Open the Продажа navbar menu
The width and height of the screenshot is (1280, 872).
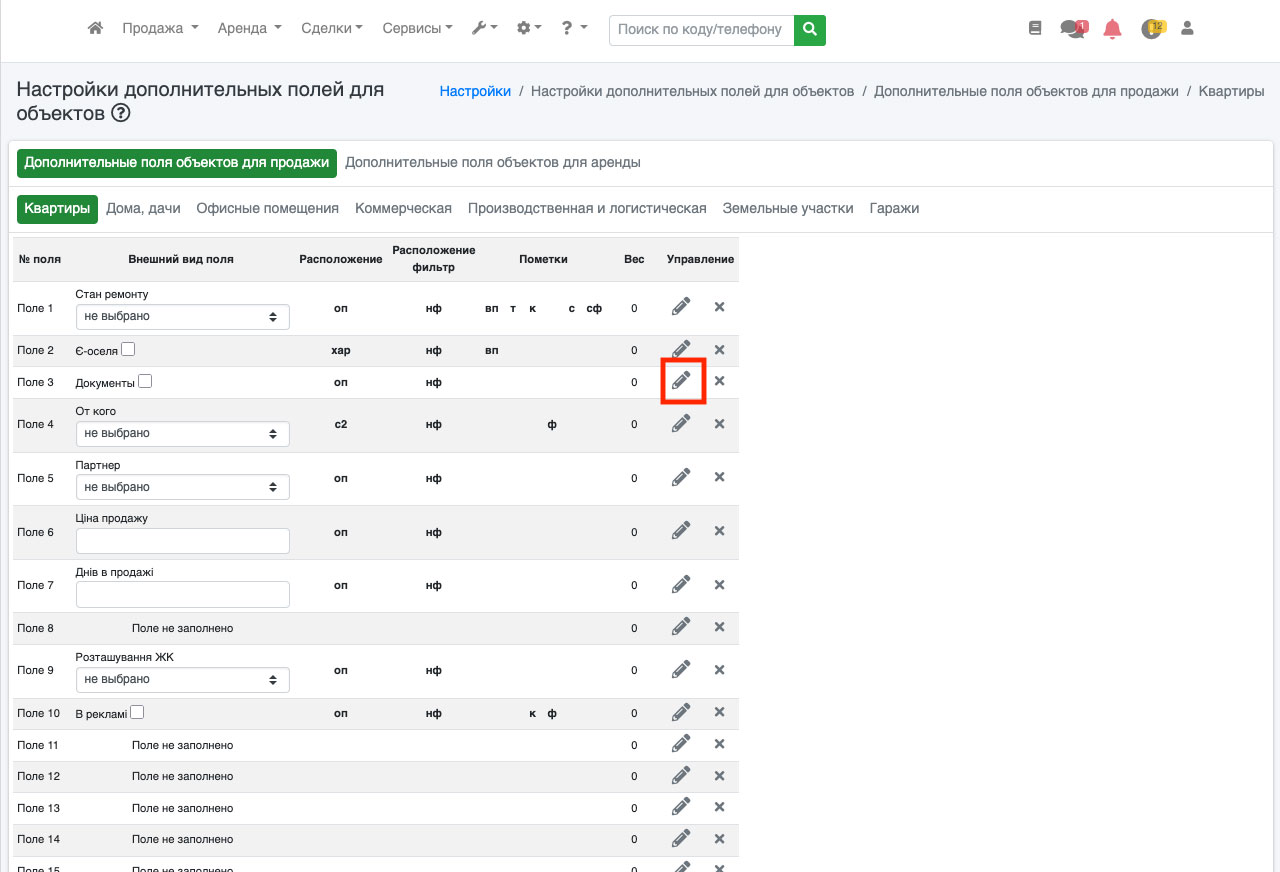click(x=160, y=29)
